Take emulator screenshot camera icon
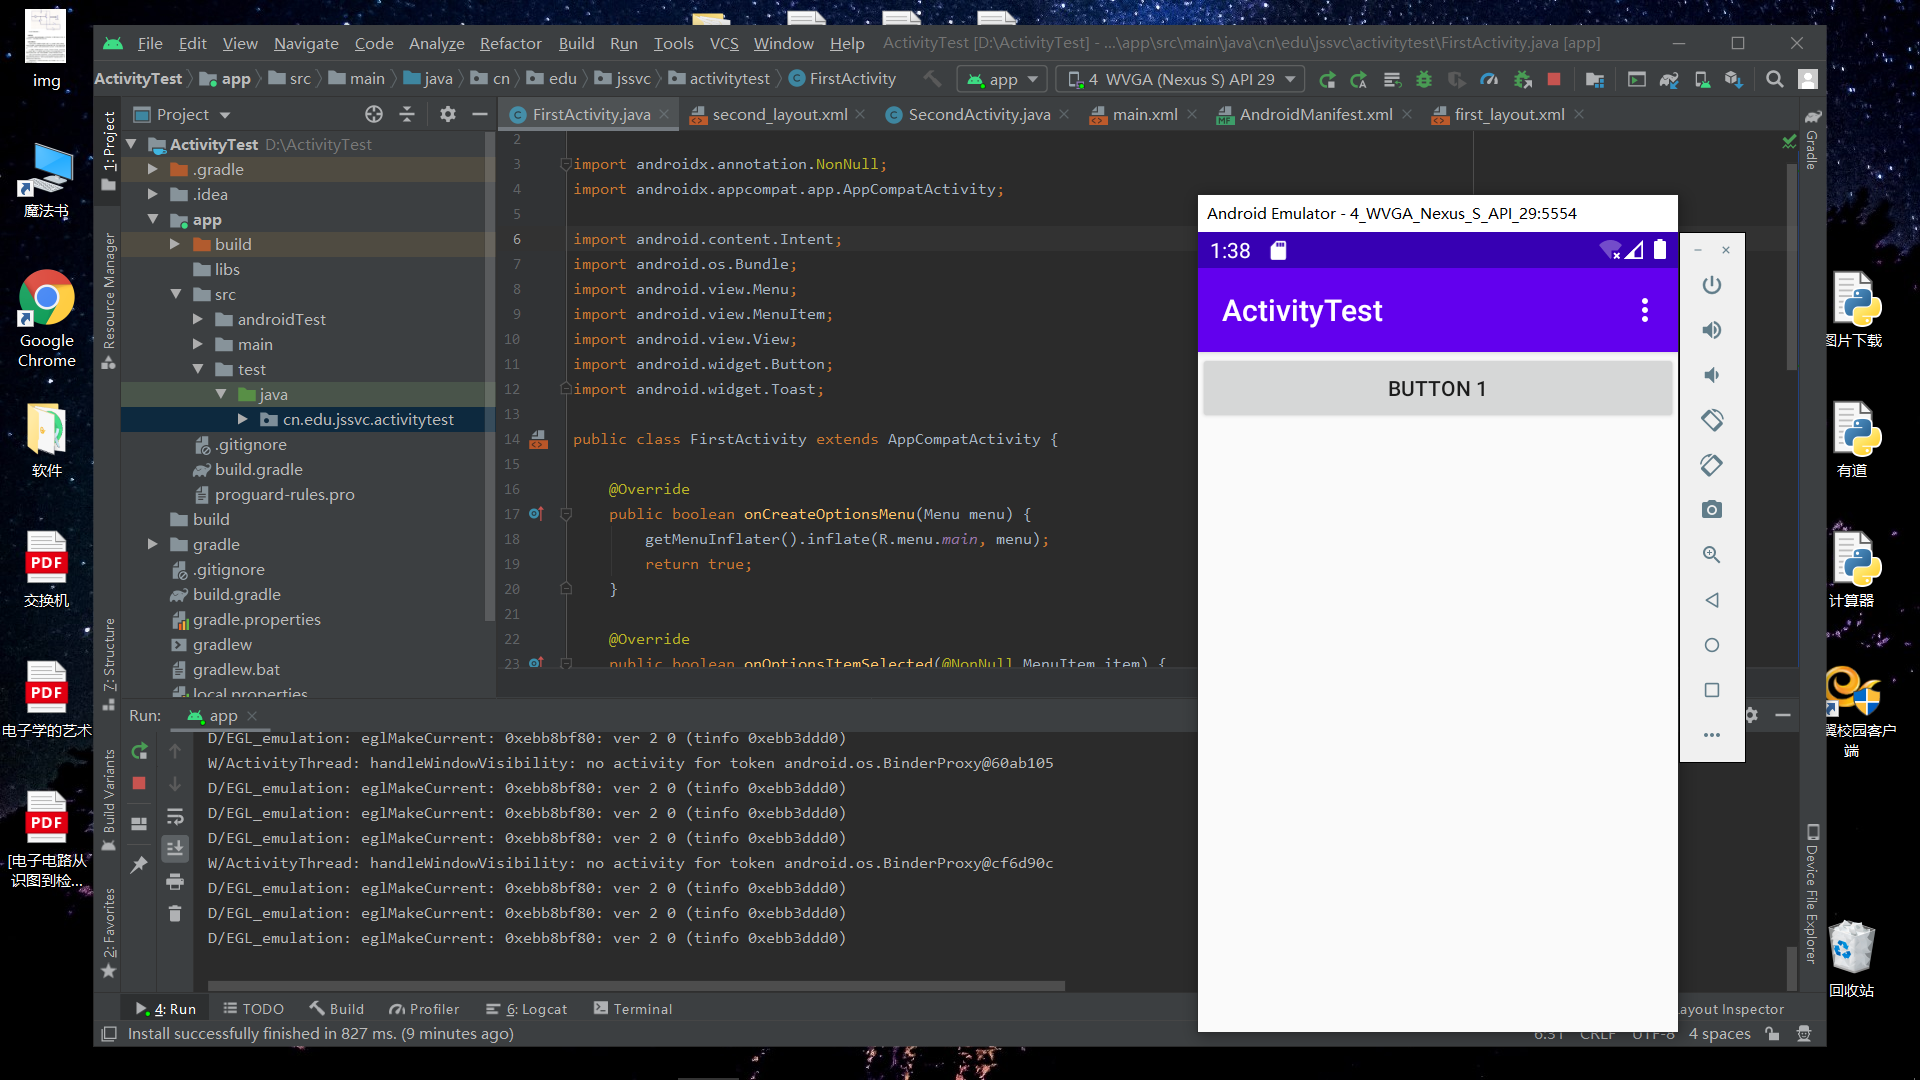Image resolution: width=1920 pixels, height=1080 pixels. 1712,510
